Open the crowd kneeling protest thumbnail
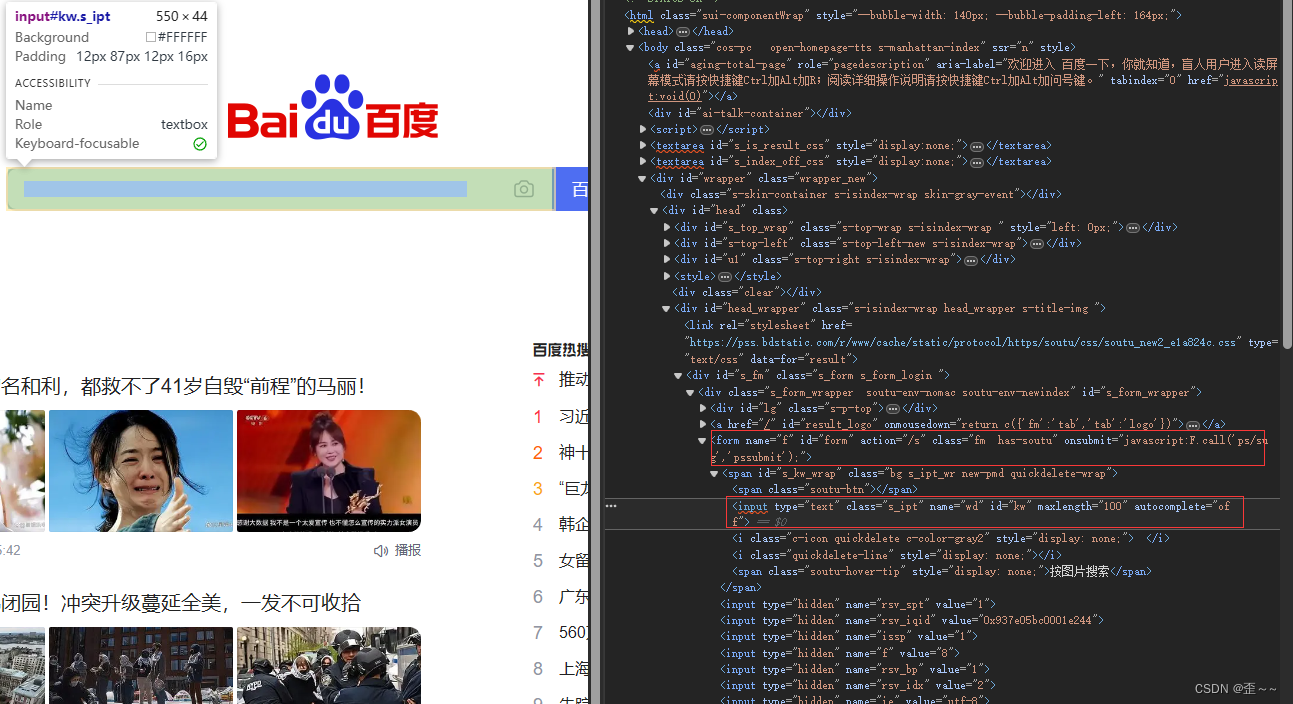Viewport: 1293px width, 704px height. (x=141, y=665)
